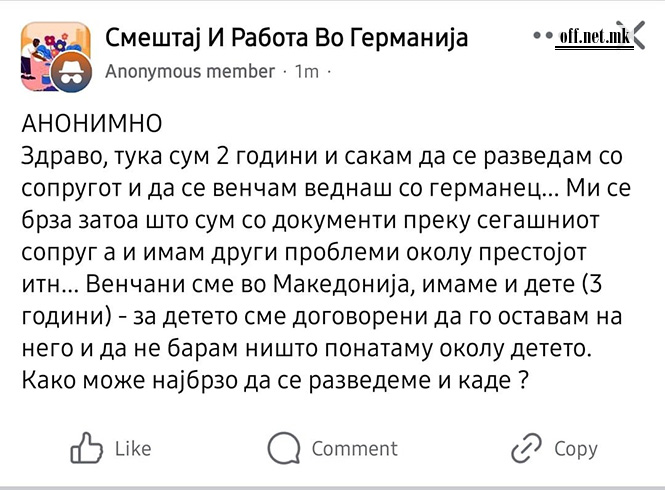This screenshot has height=490, width=665.
Task: Click the chain-link Copy icon
Action: 526,448
